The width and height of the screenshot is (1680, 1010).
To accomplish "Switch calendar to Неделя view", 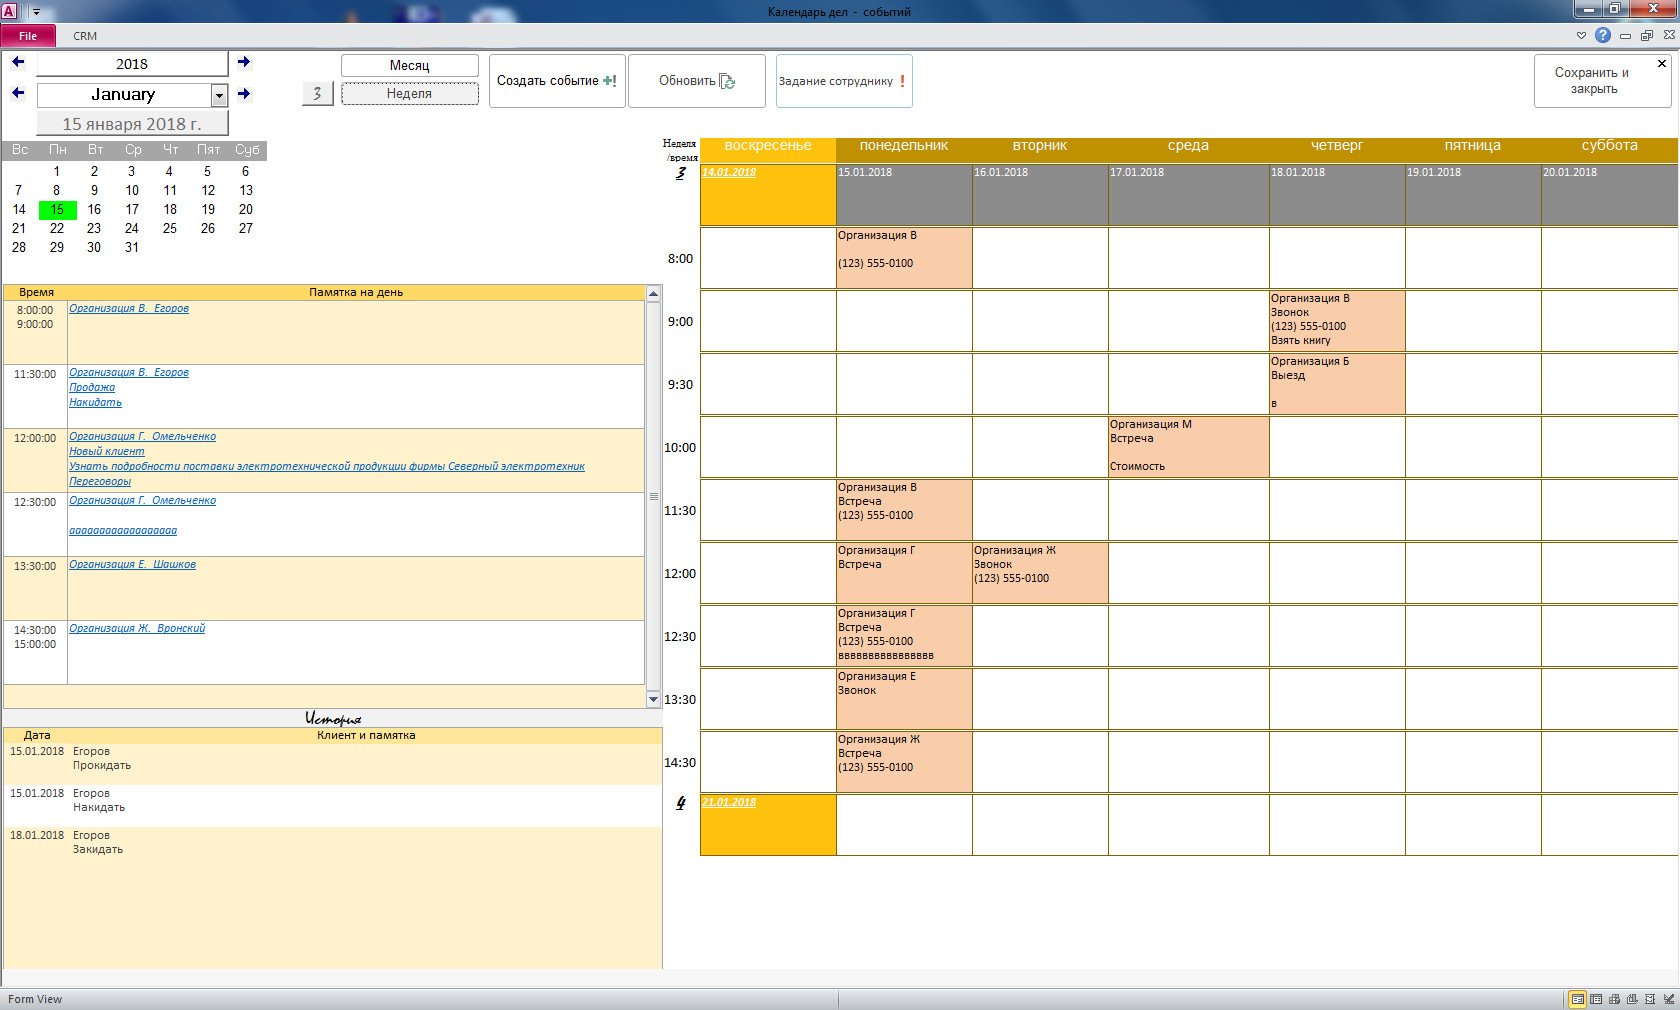I will pos(410,93).
